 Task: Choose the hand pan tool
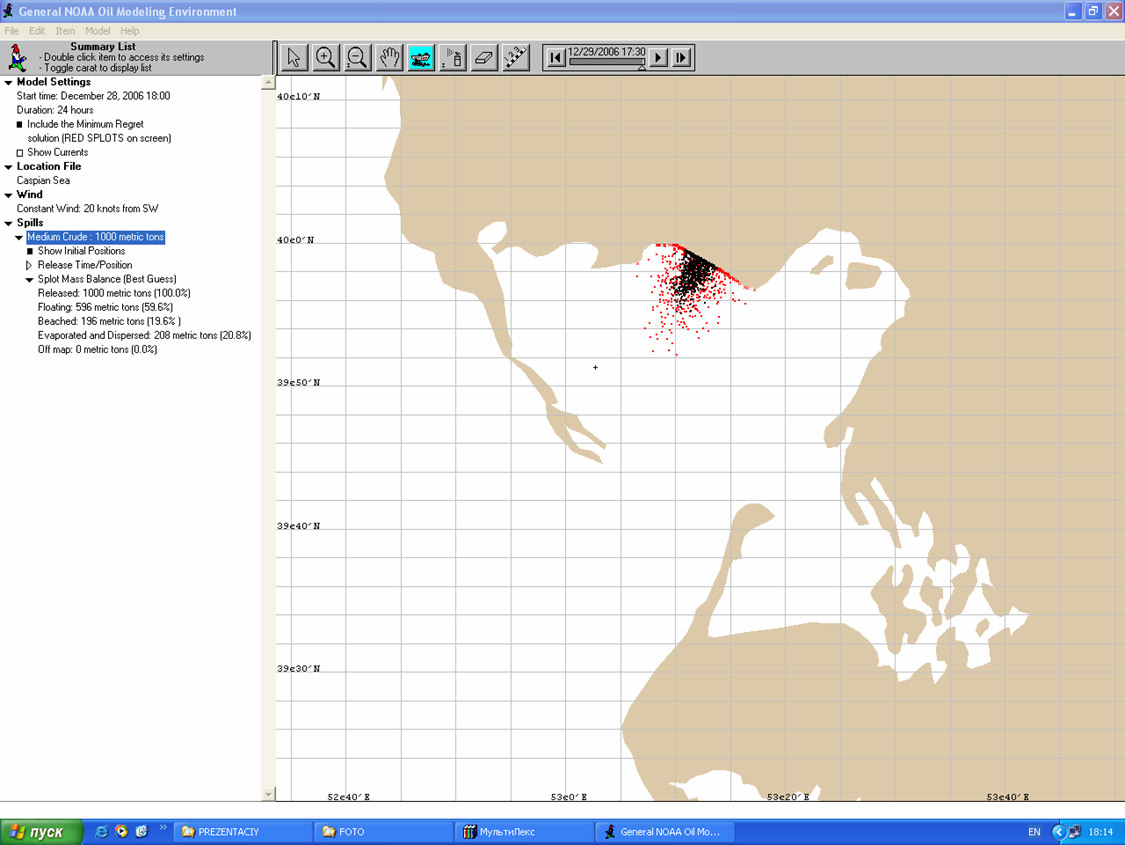pos(389,58)
